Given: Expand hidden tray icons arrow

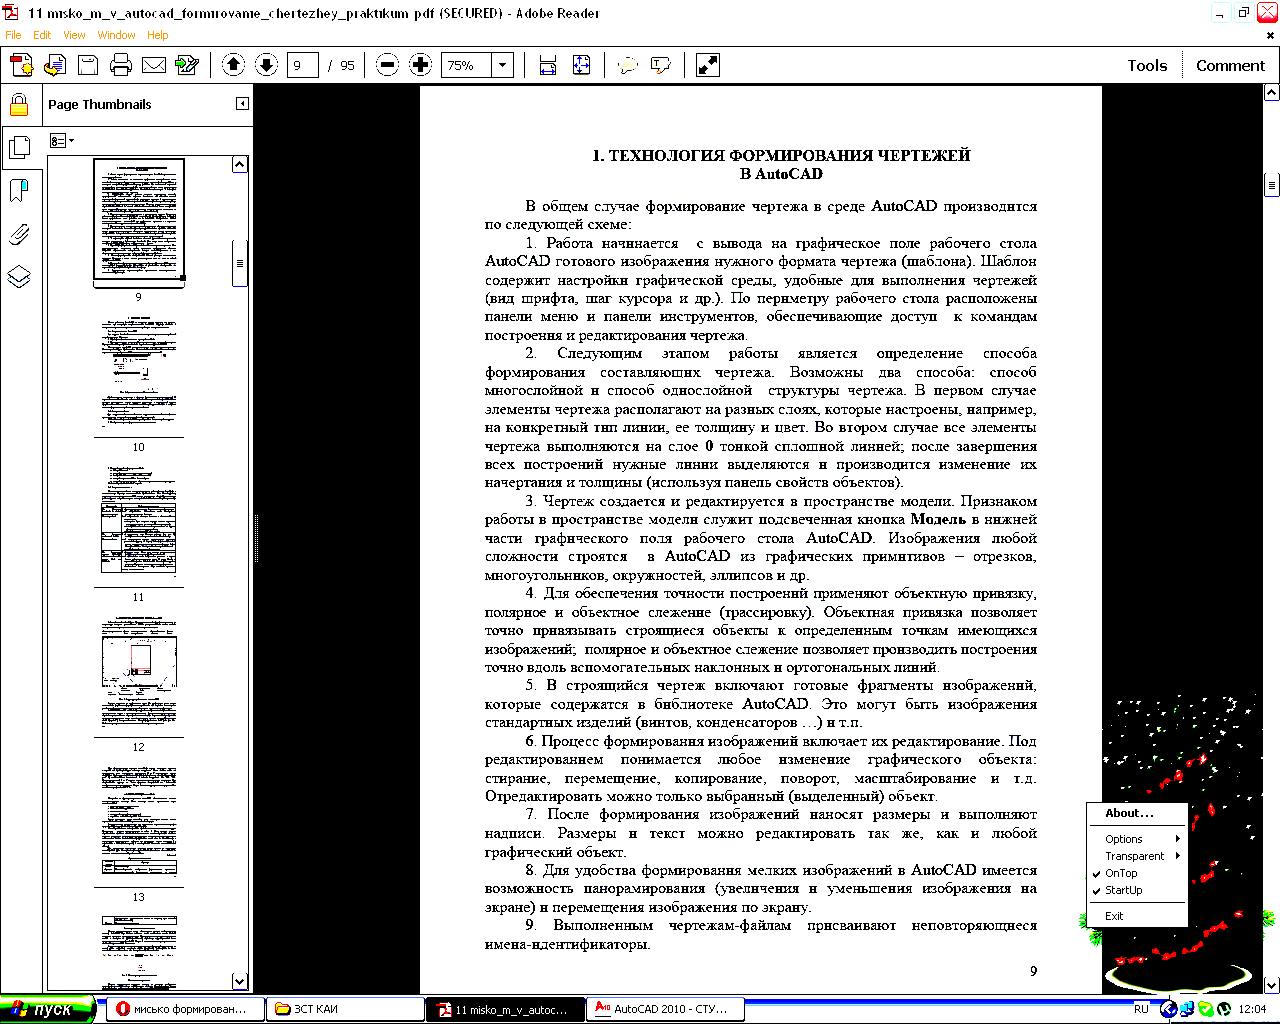Looking at the screenshot, I should [1168, 1009].
